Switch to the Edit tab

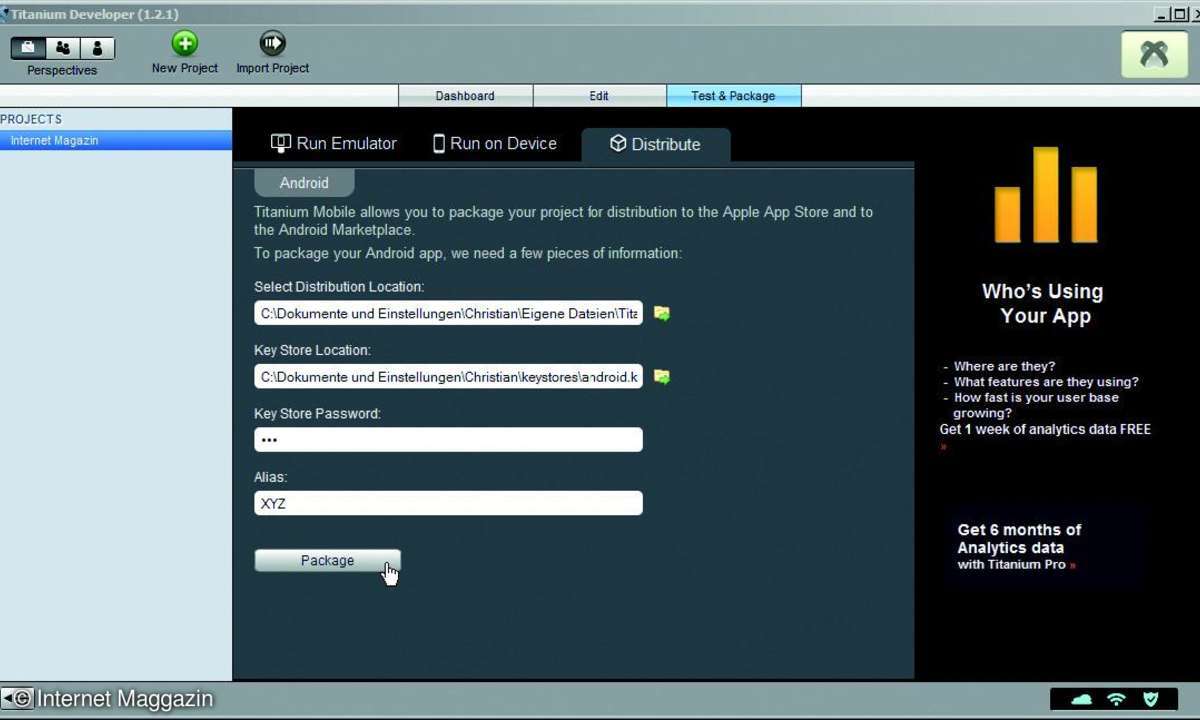click(599, 96)
